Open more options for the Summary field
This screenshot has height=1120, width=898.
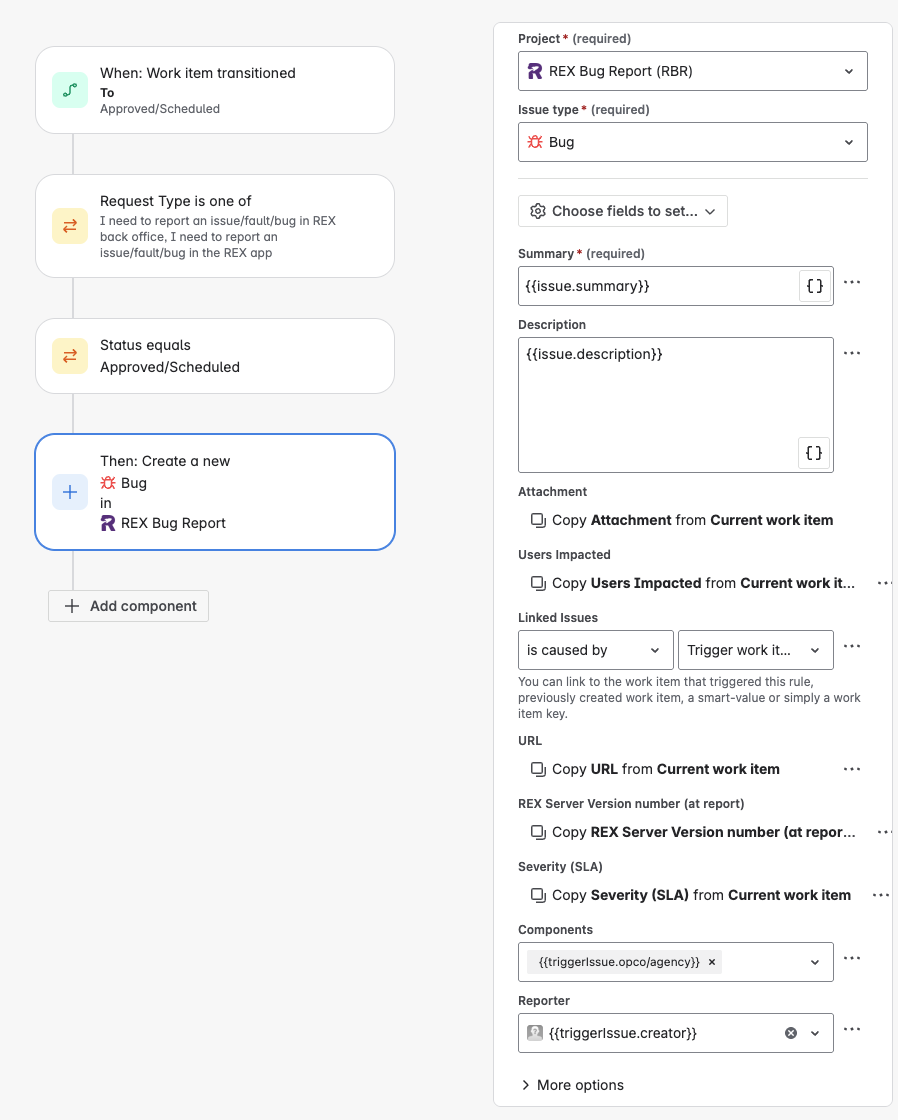852,282
